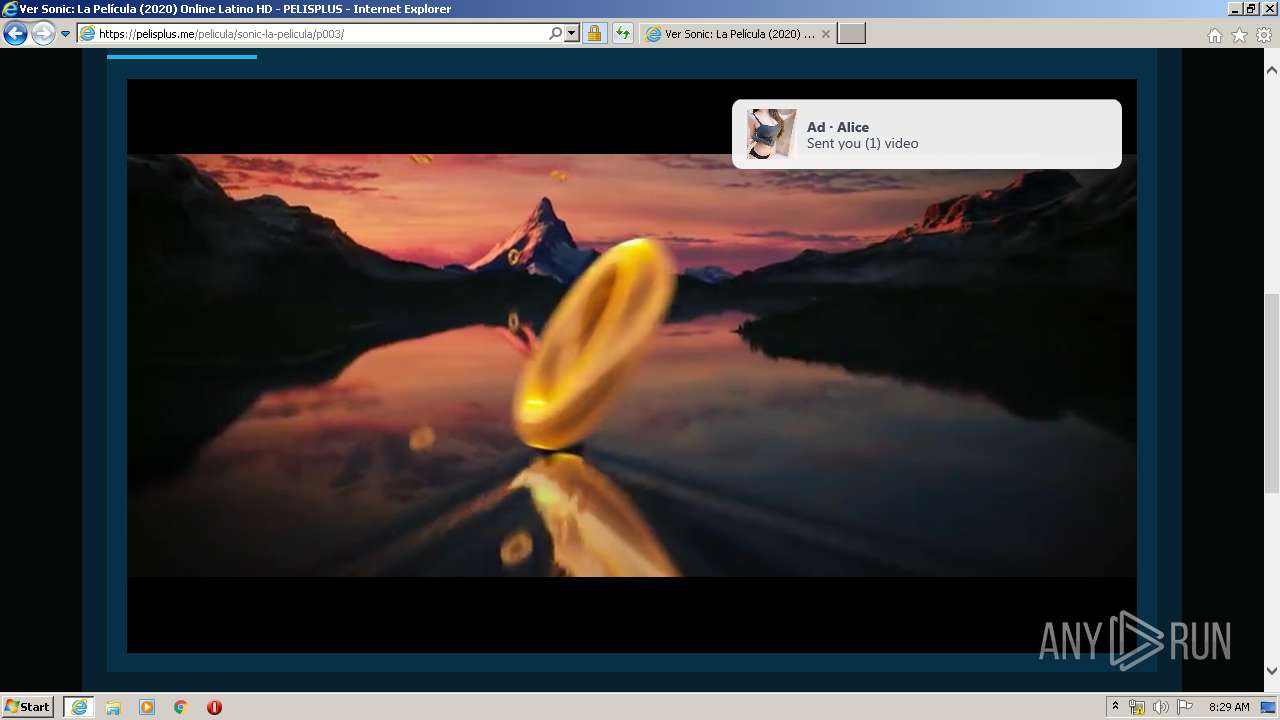The image size is (1280, 720).
Task: Open the 'Sent you (1) video' ad message
Action: [862, 144]
